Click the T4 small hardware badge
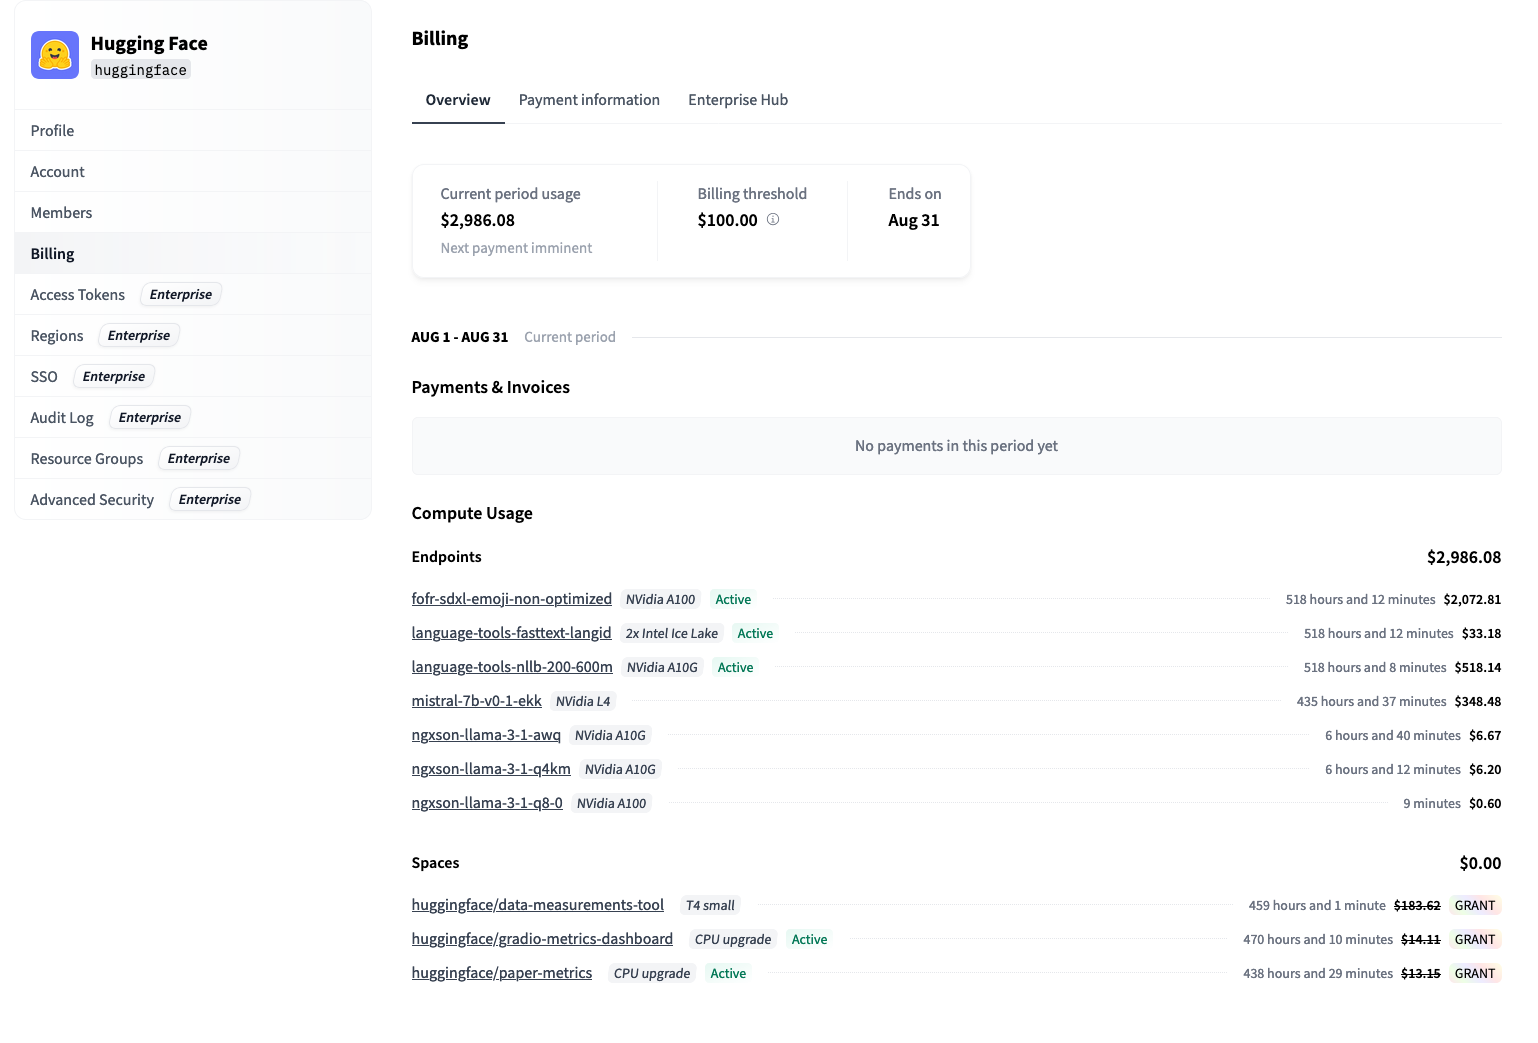Image resolution: width=1538 pixels, height=1043 pixels. (x=710, y=905)
